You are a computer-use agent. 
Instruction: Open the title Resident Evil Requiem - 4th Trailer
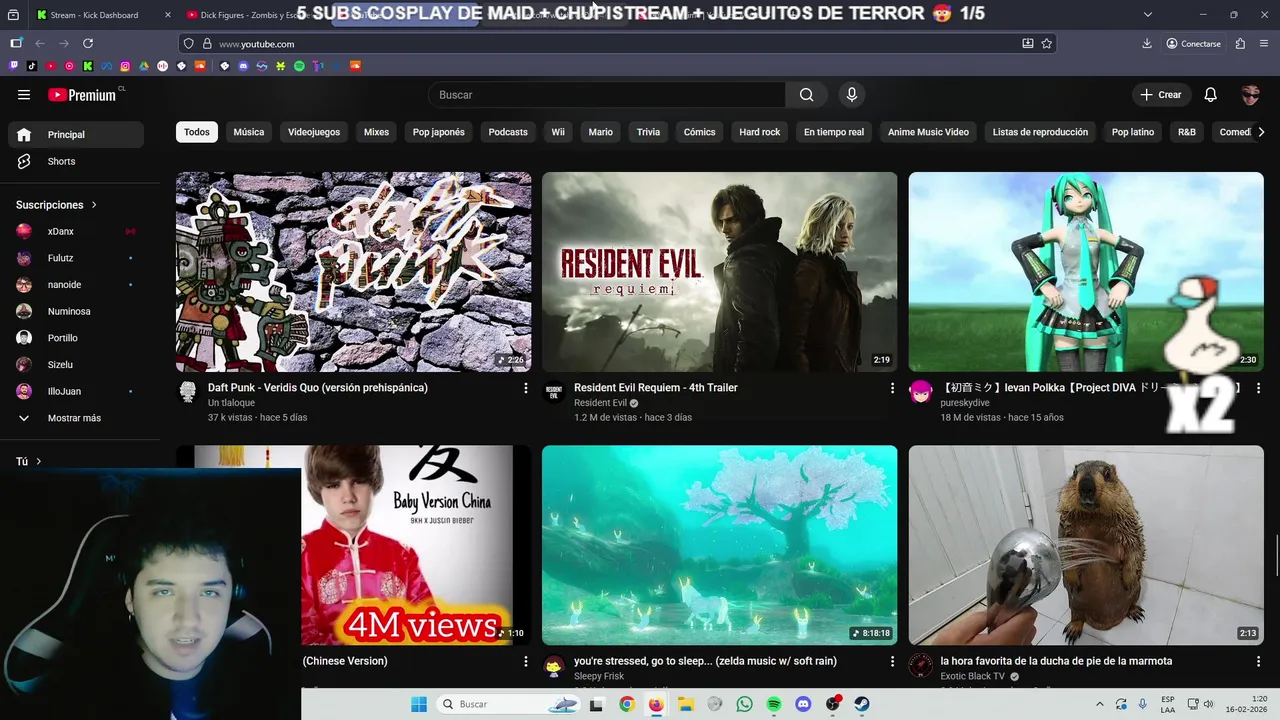(656, 388)
